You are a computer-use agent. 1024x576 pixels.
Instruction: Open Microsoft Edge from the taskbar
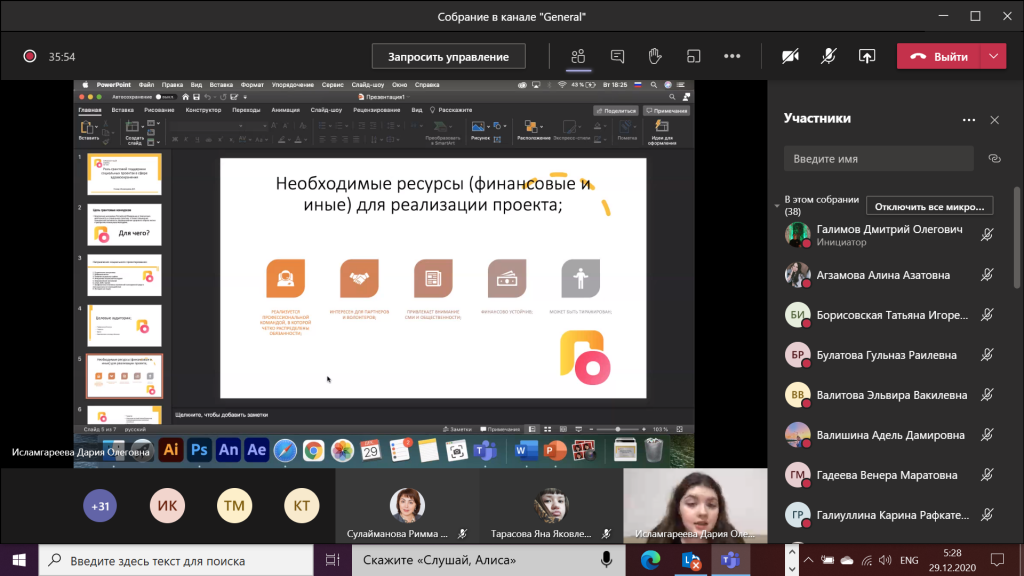coord(650,560)
